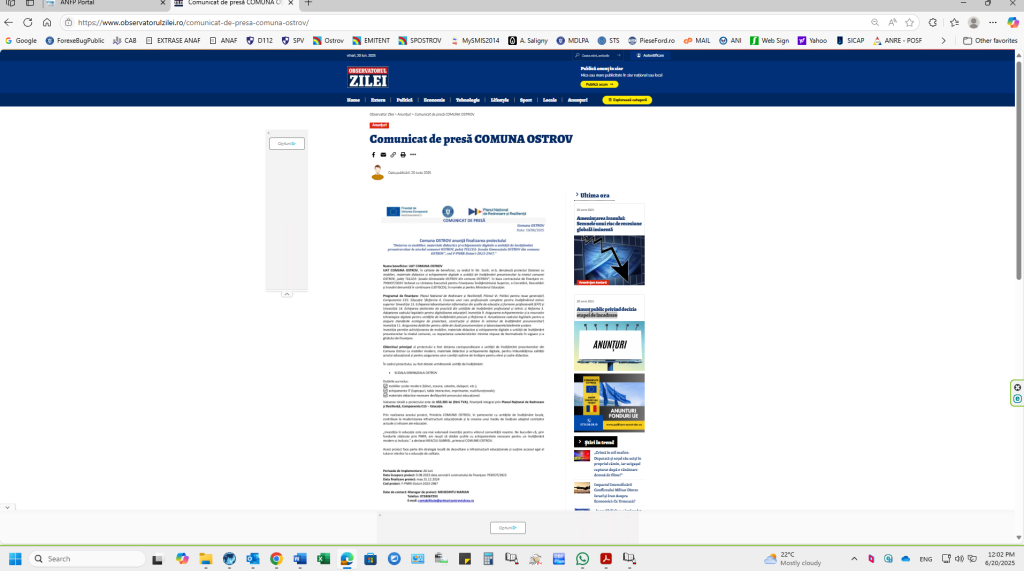This screenshot has height=571, width=1024.
Task: Open the Anunțuri billboard thumbnail
Action: coord(609,346)
